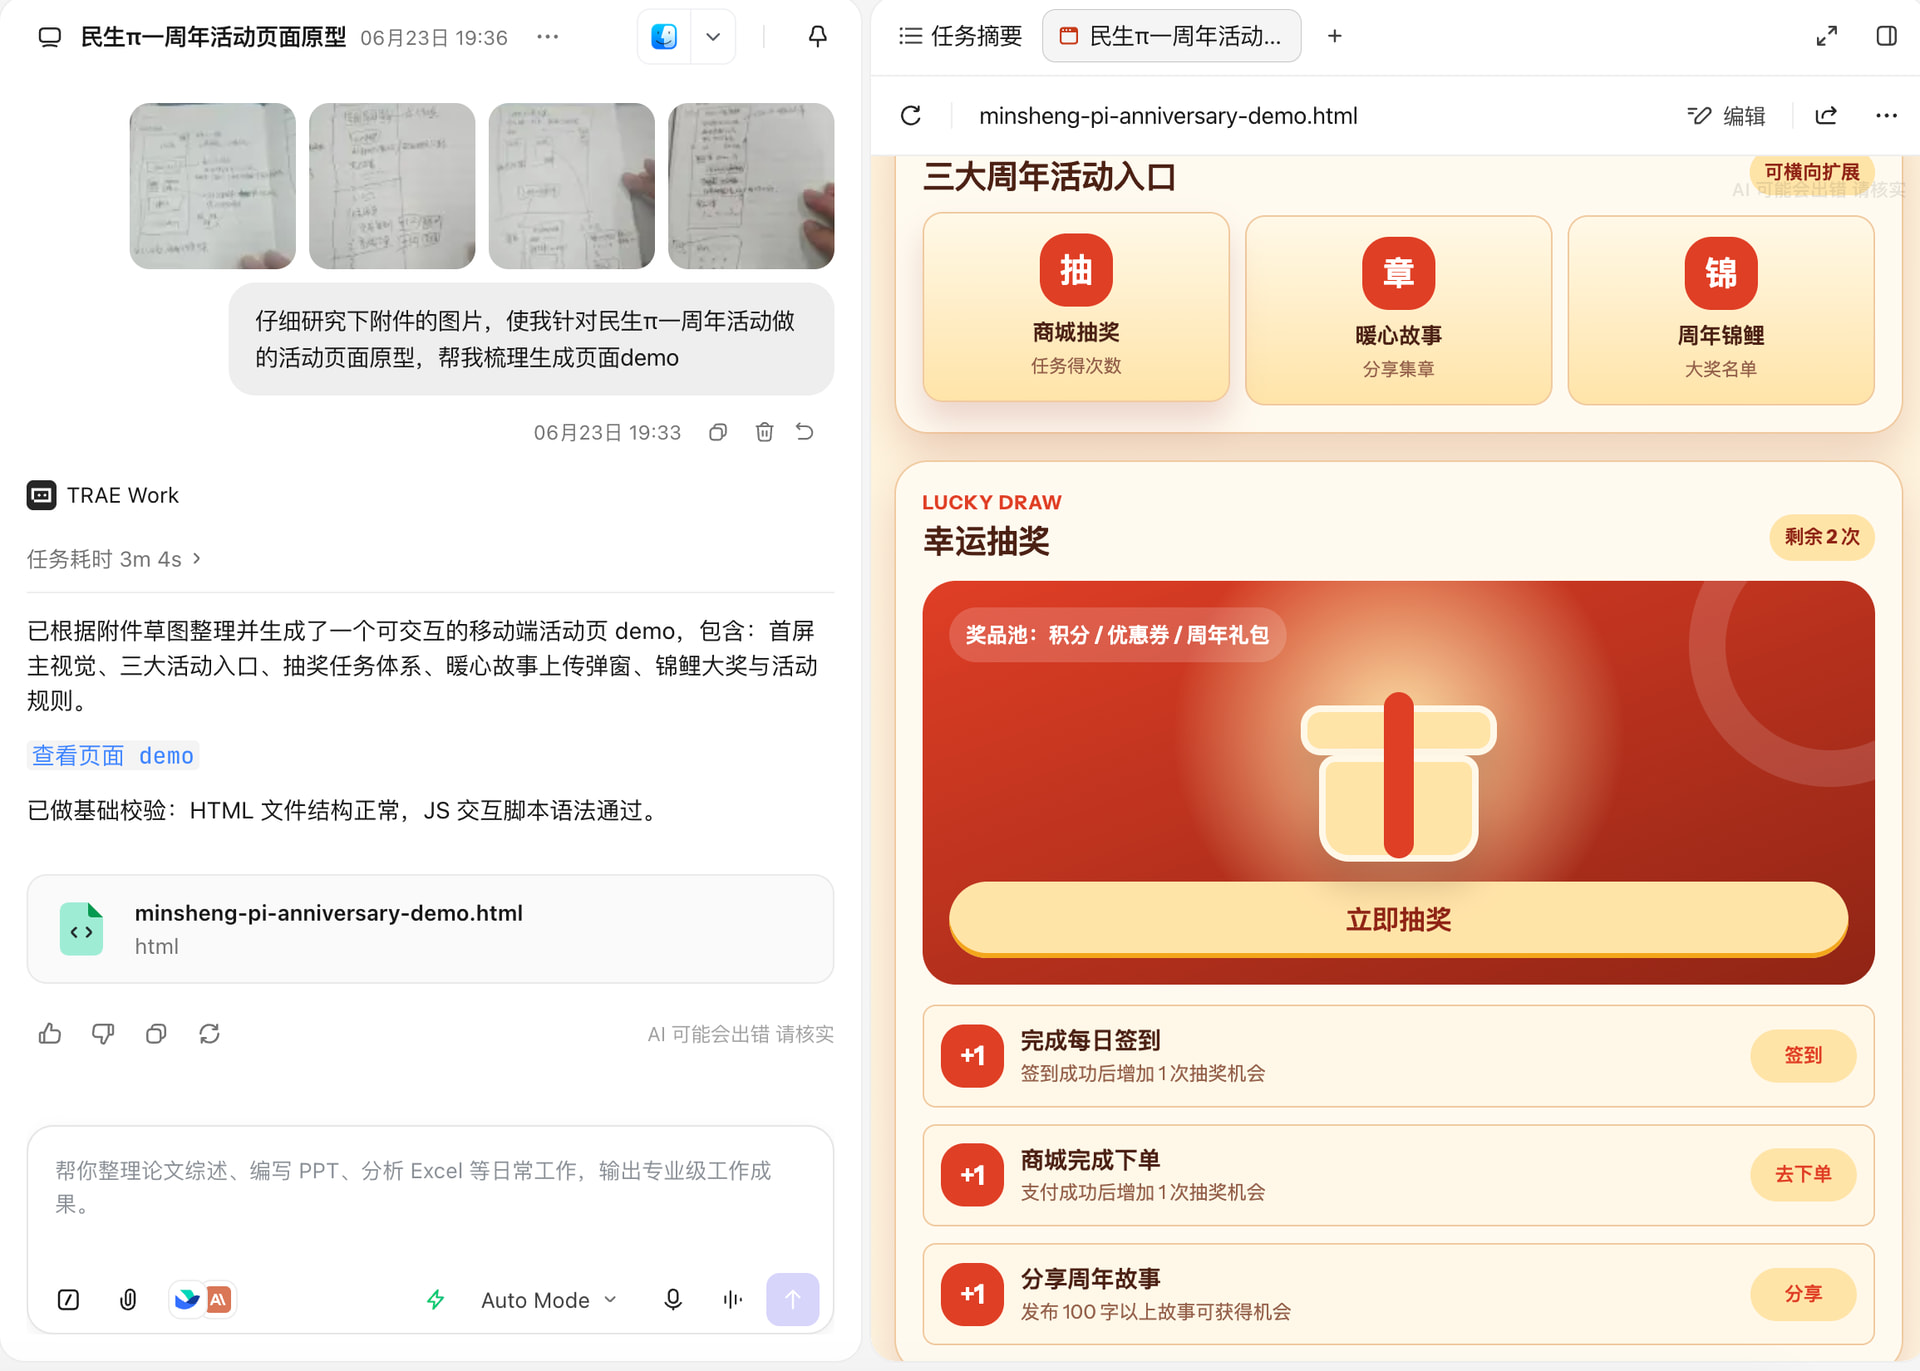
Task: Expand the task duration 3m 4s details
Action: click(x=114, y=559)
